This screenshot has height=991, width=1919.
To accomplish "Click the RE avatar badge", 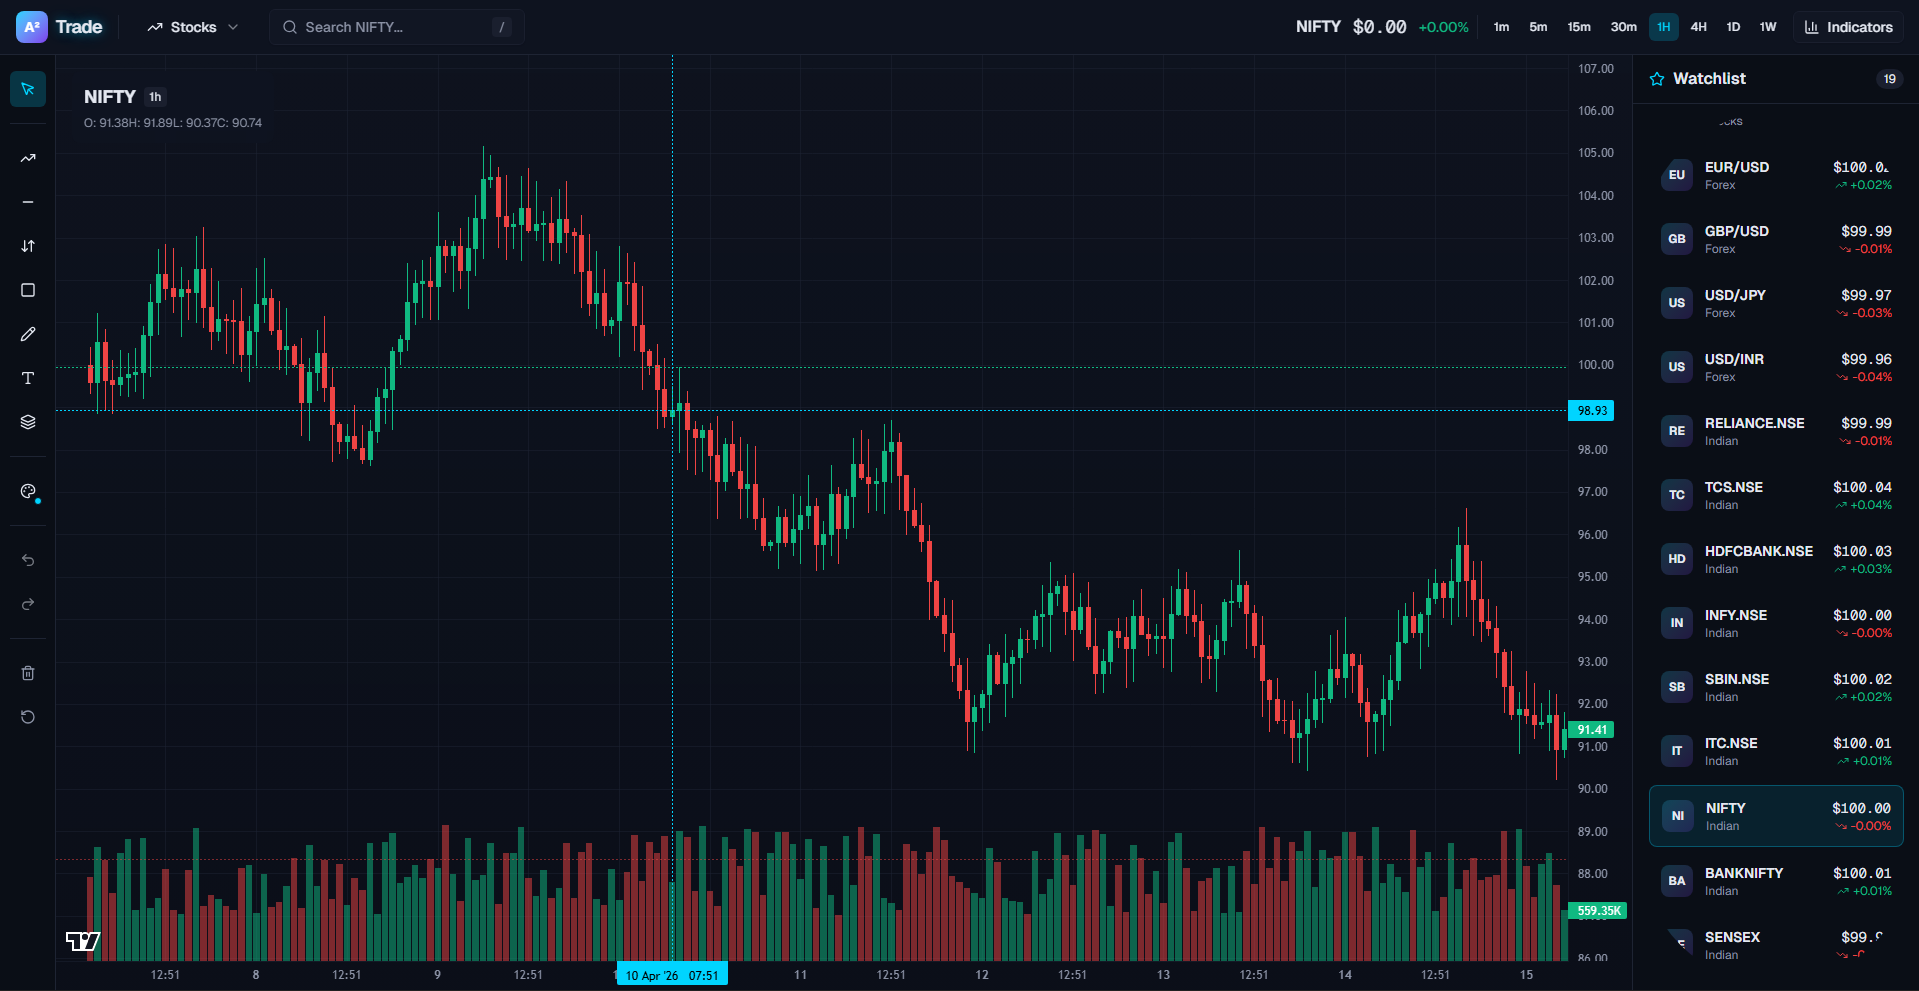I will [x=1677, y=431].
